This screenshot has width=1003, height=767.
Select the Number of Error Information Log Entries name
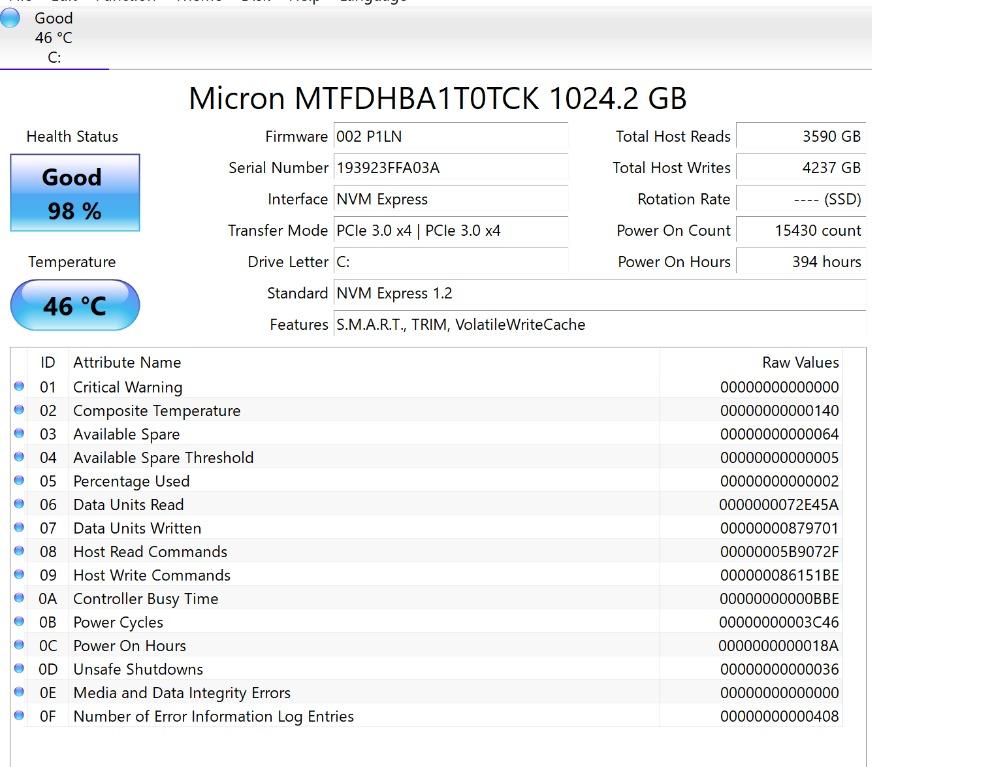(x=213, y=716)
